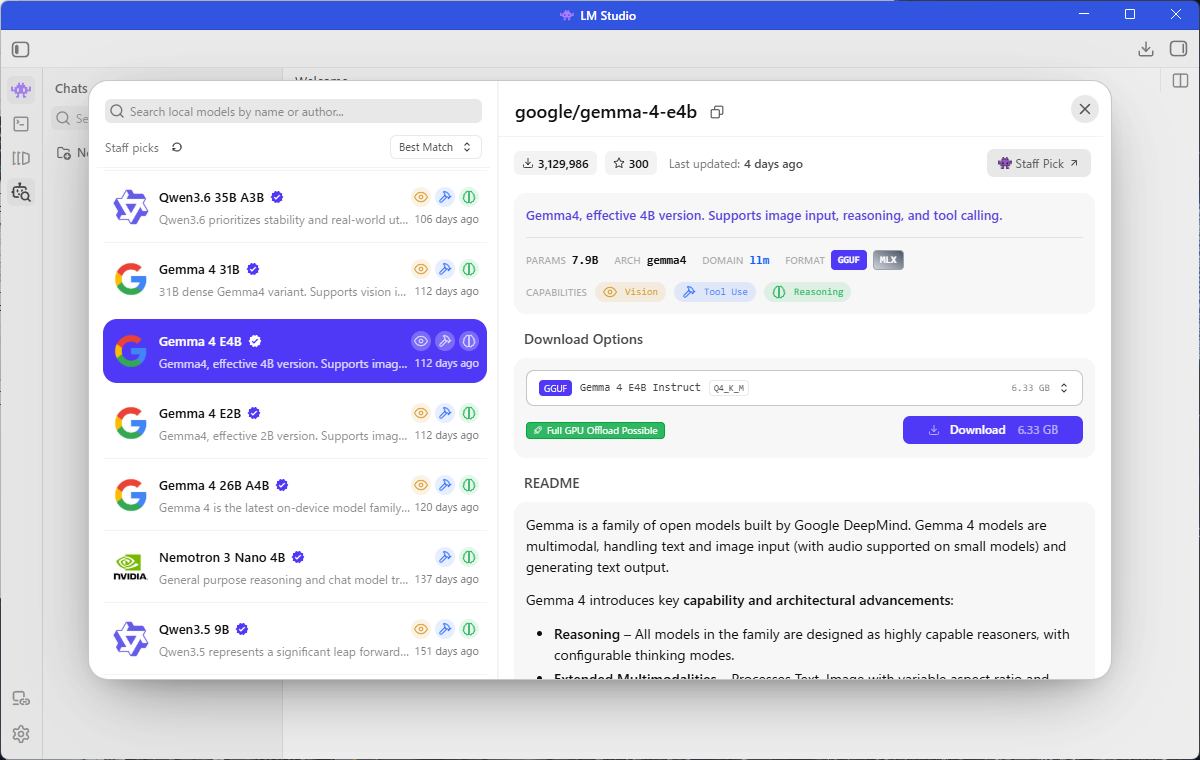
Task: Click the README heading
Action: click(x=552, y=483)
